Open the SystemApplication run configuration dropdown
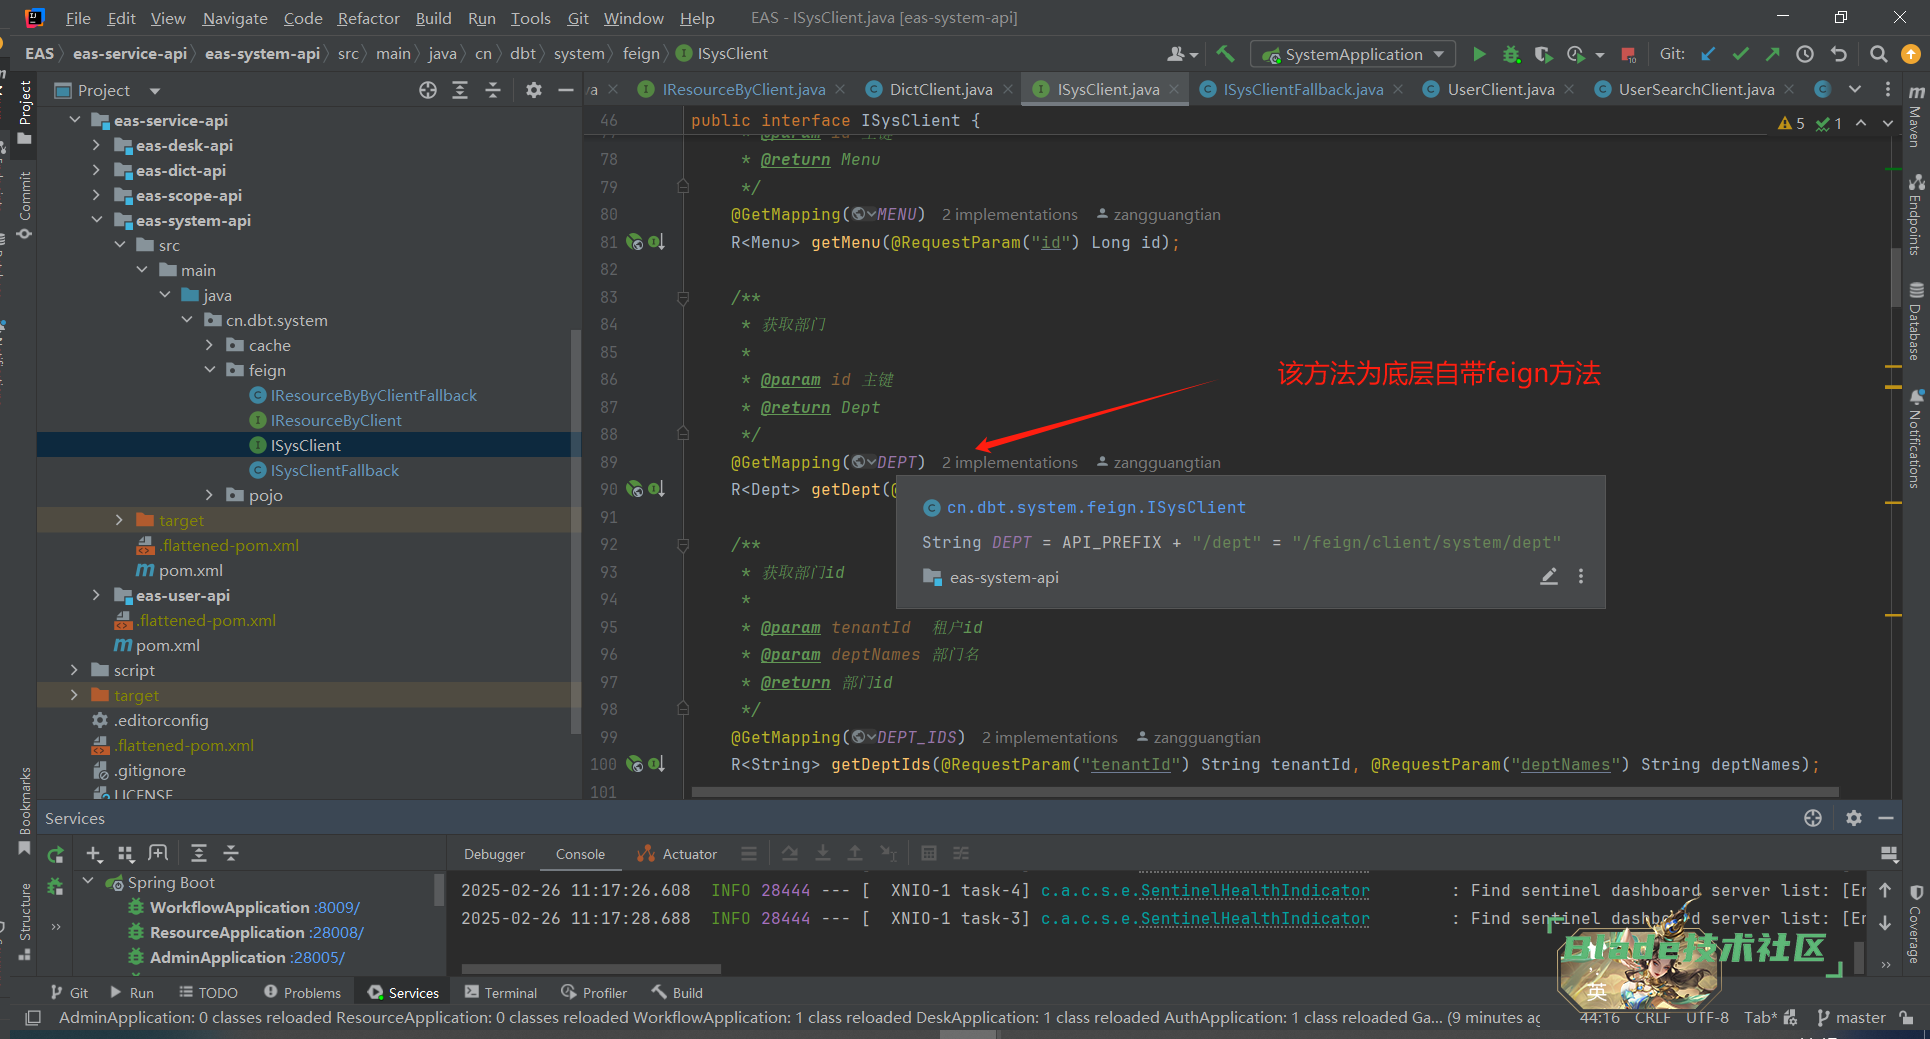This screenshot has width=1930, height=1039. [x=1354, y=54]
